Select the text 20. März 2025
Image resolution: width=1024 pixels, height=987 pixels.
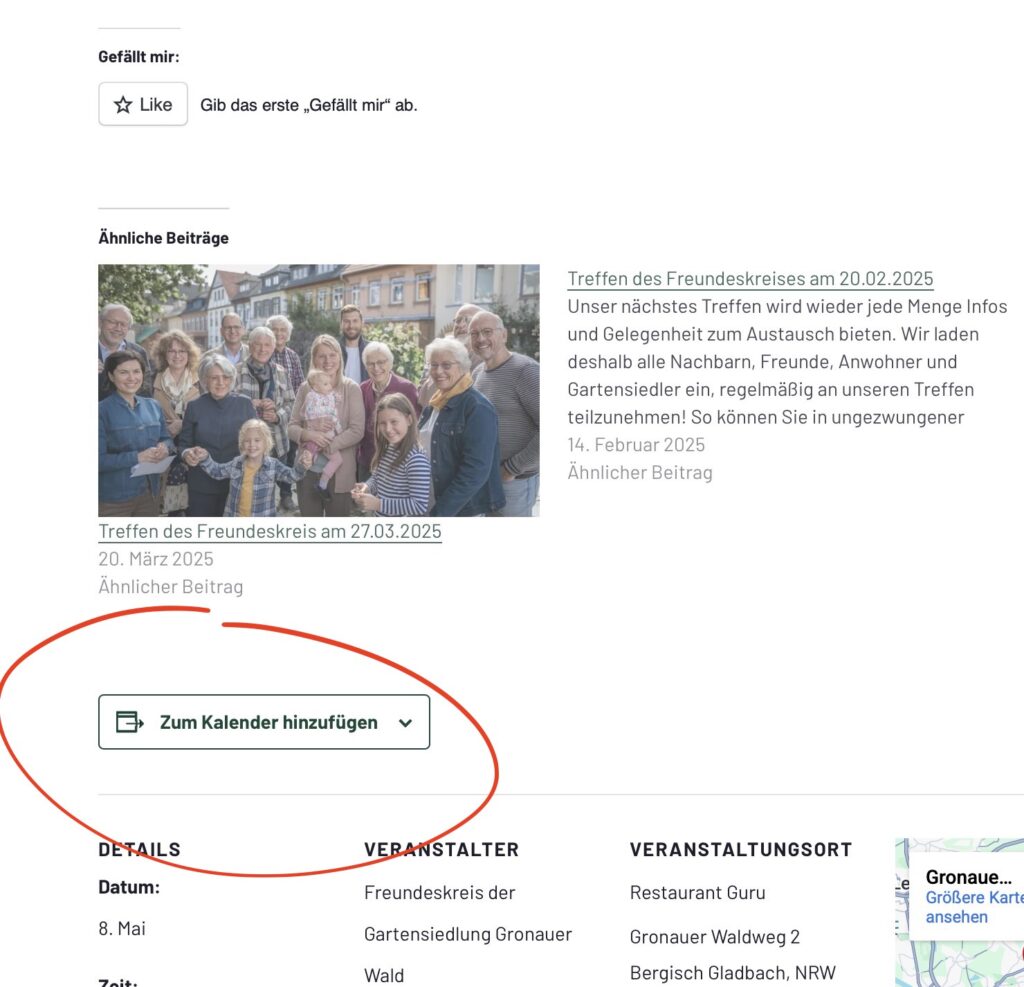156,558
